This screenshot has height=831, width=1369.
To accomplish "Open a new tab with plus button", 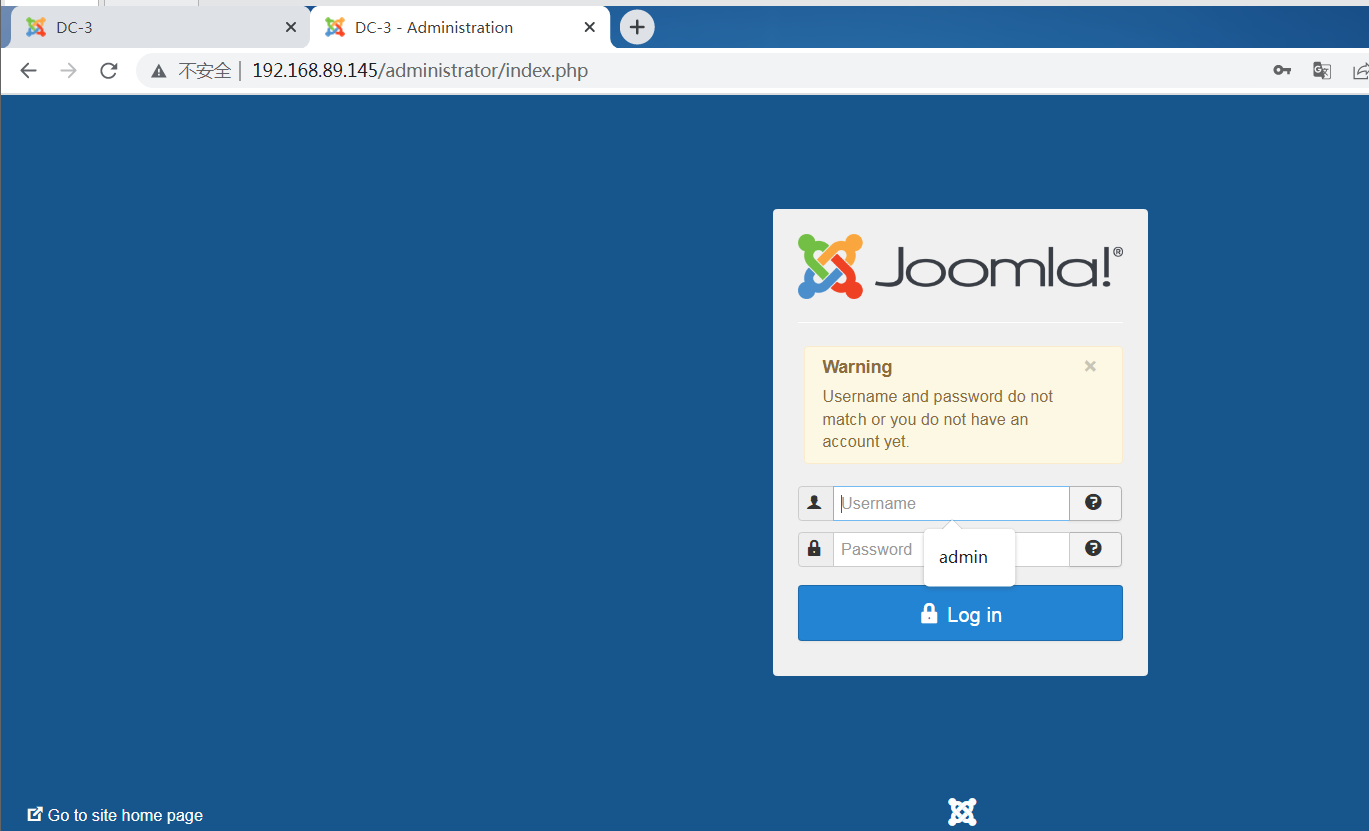I will tap(637, 27).
